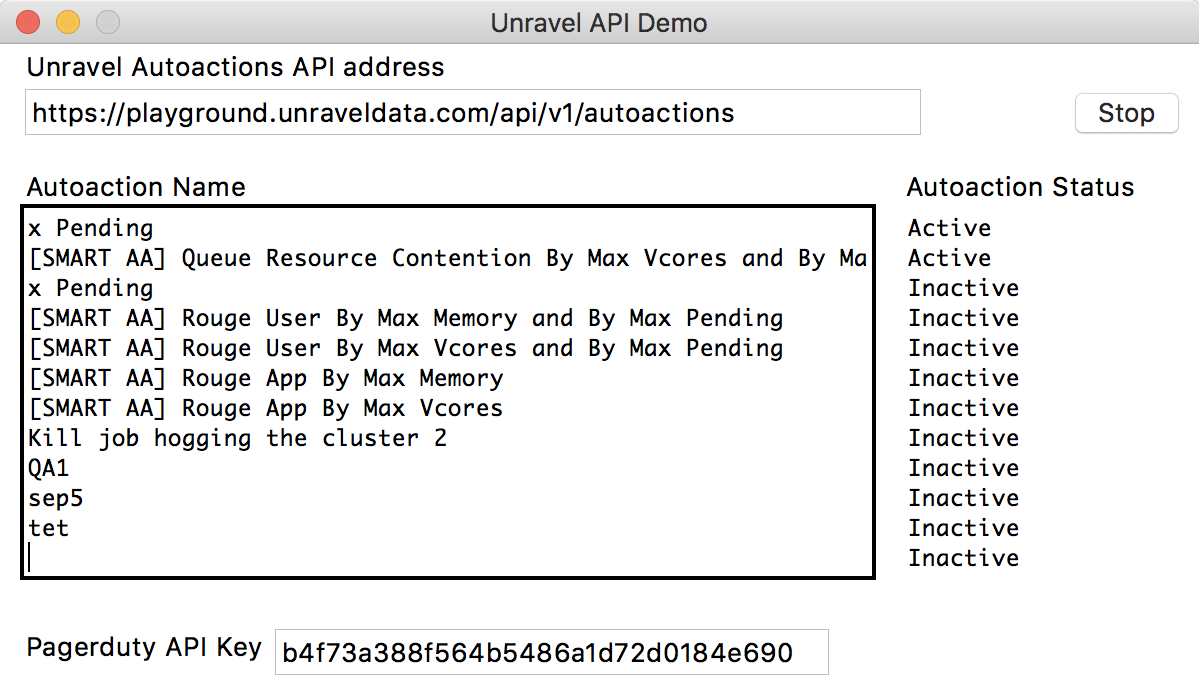Click the 'Unravel Autoactions API address' label

coord(236,67)
